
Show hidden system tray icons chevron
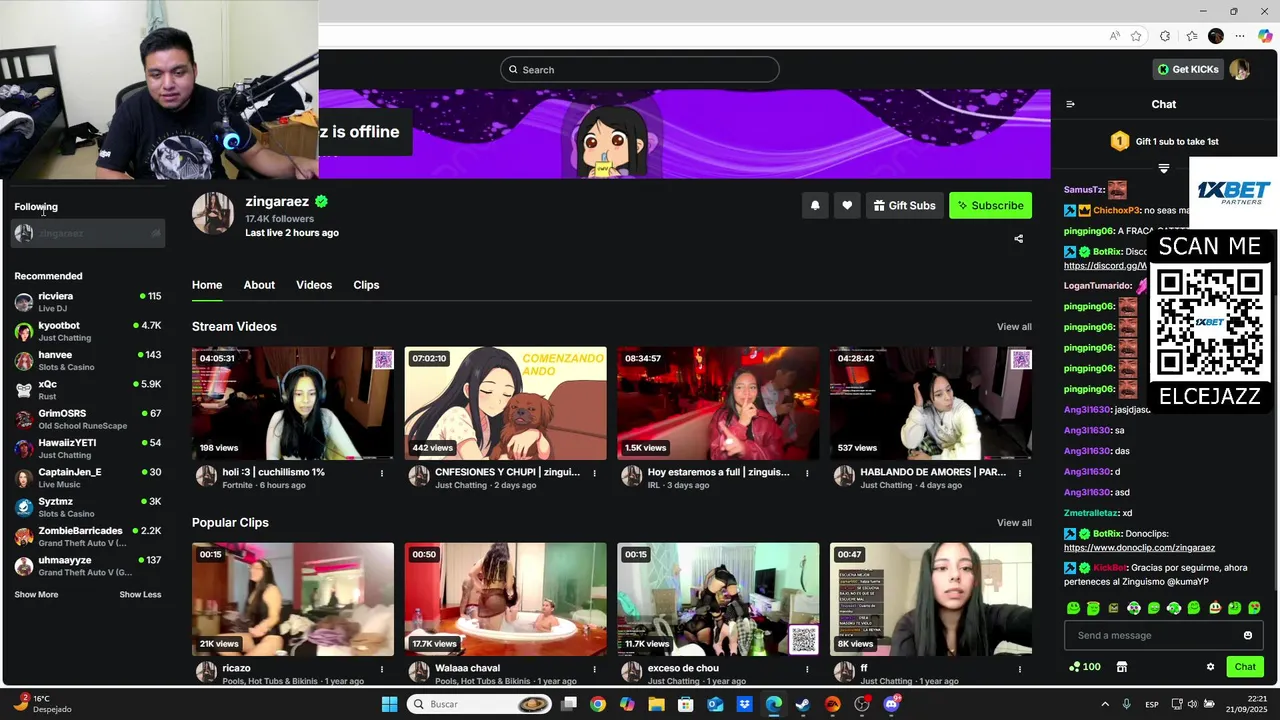[x=1105, y=704]
